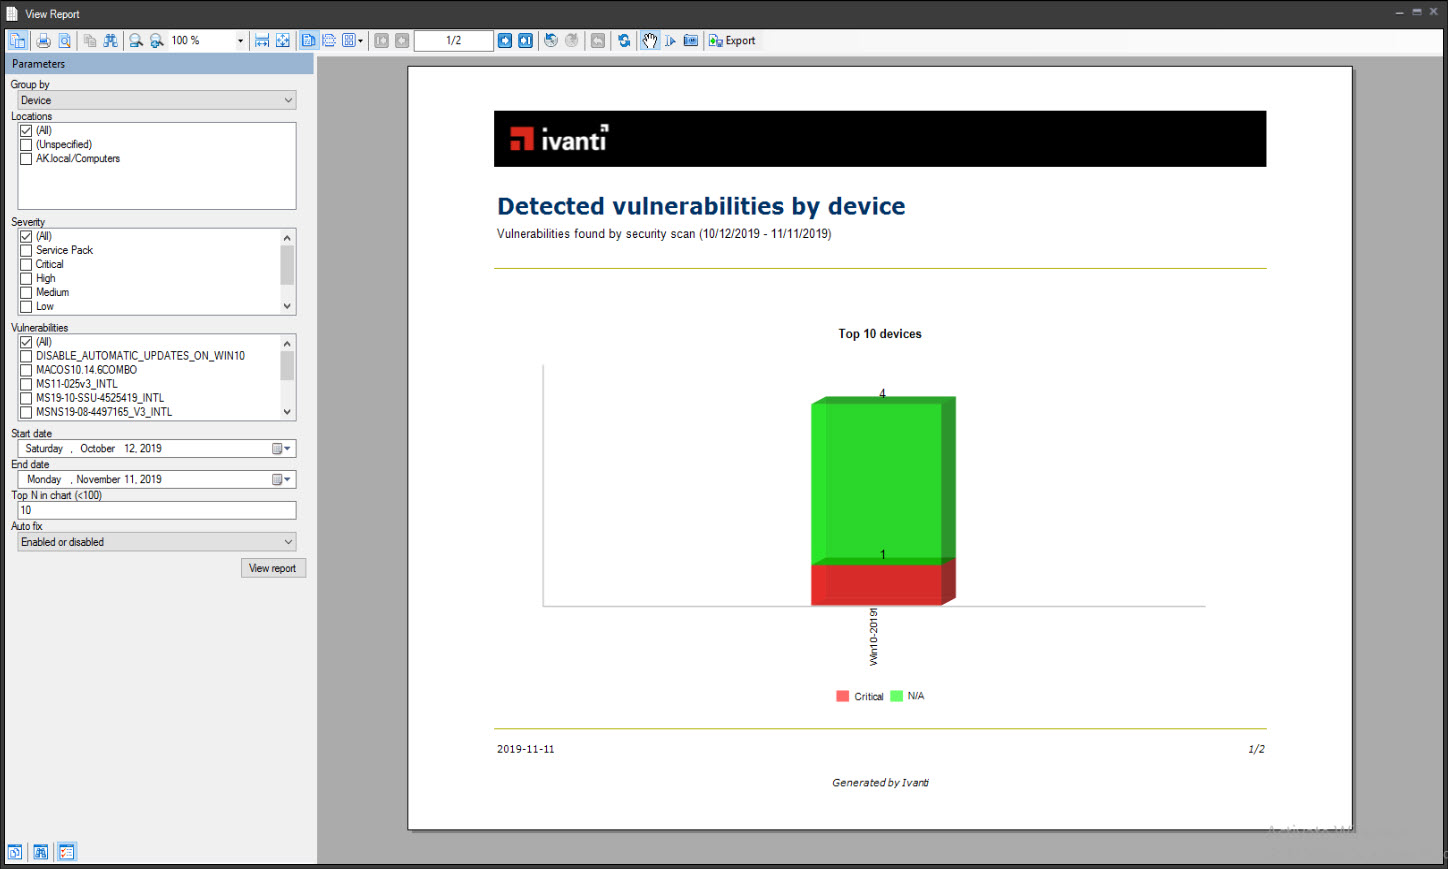Click the Refresh report icon
The height and width of the screenshot is (869, 1448).
tap(623, 40)
